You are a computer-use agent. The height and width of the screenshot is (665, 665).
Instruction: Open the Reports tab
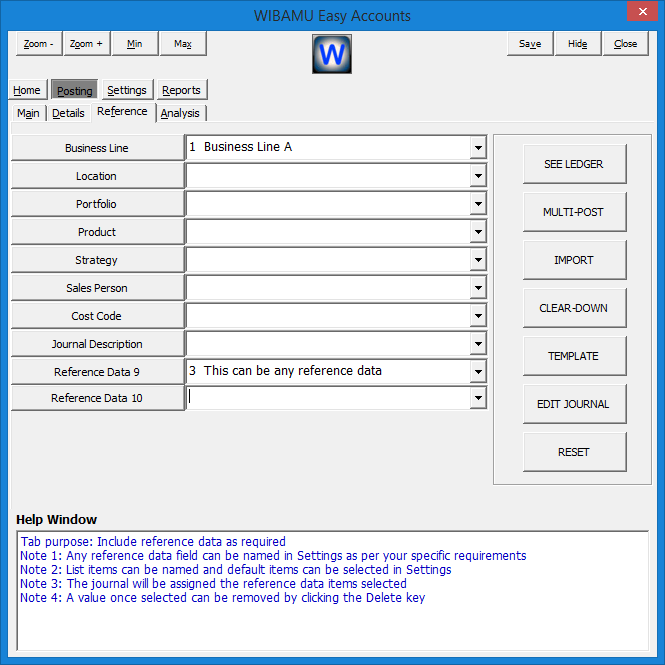point(182,90)
